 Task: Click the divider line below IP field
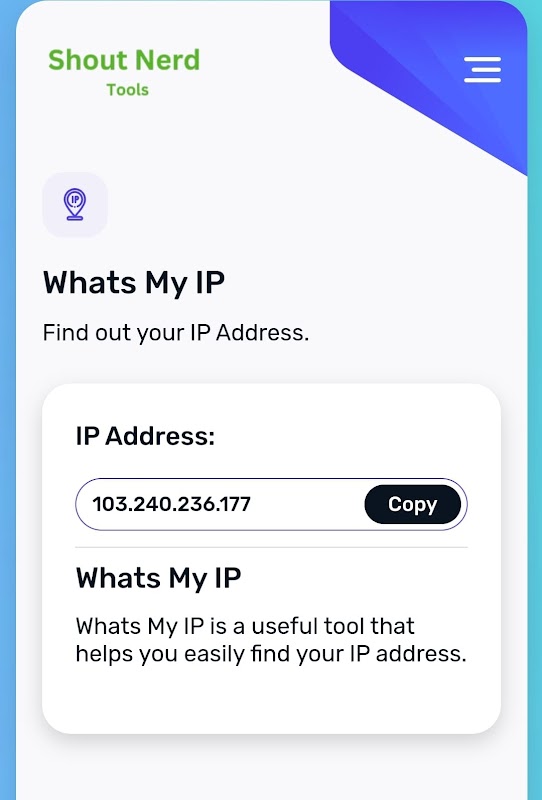coord(271,547)
